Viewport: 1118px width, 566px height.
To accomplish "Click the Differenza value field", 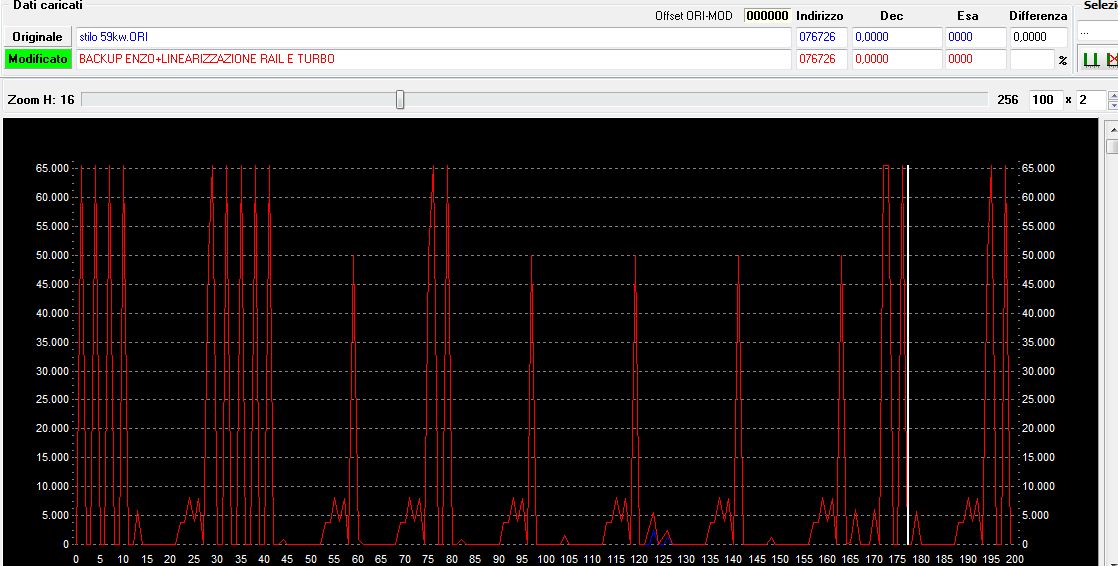I will [1037, 37].
